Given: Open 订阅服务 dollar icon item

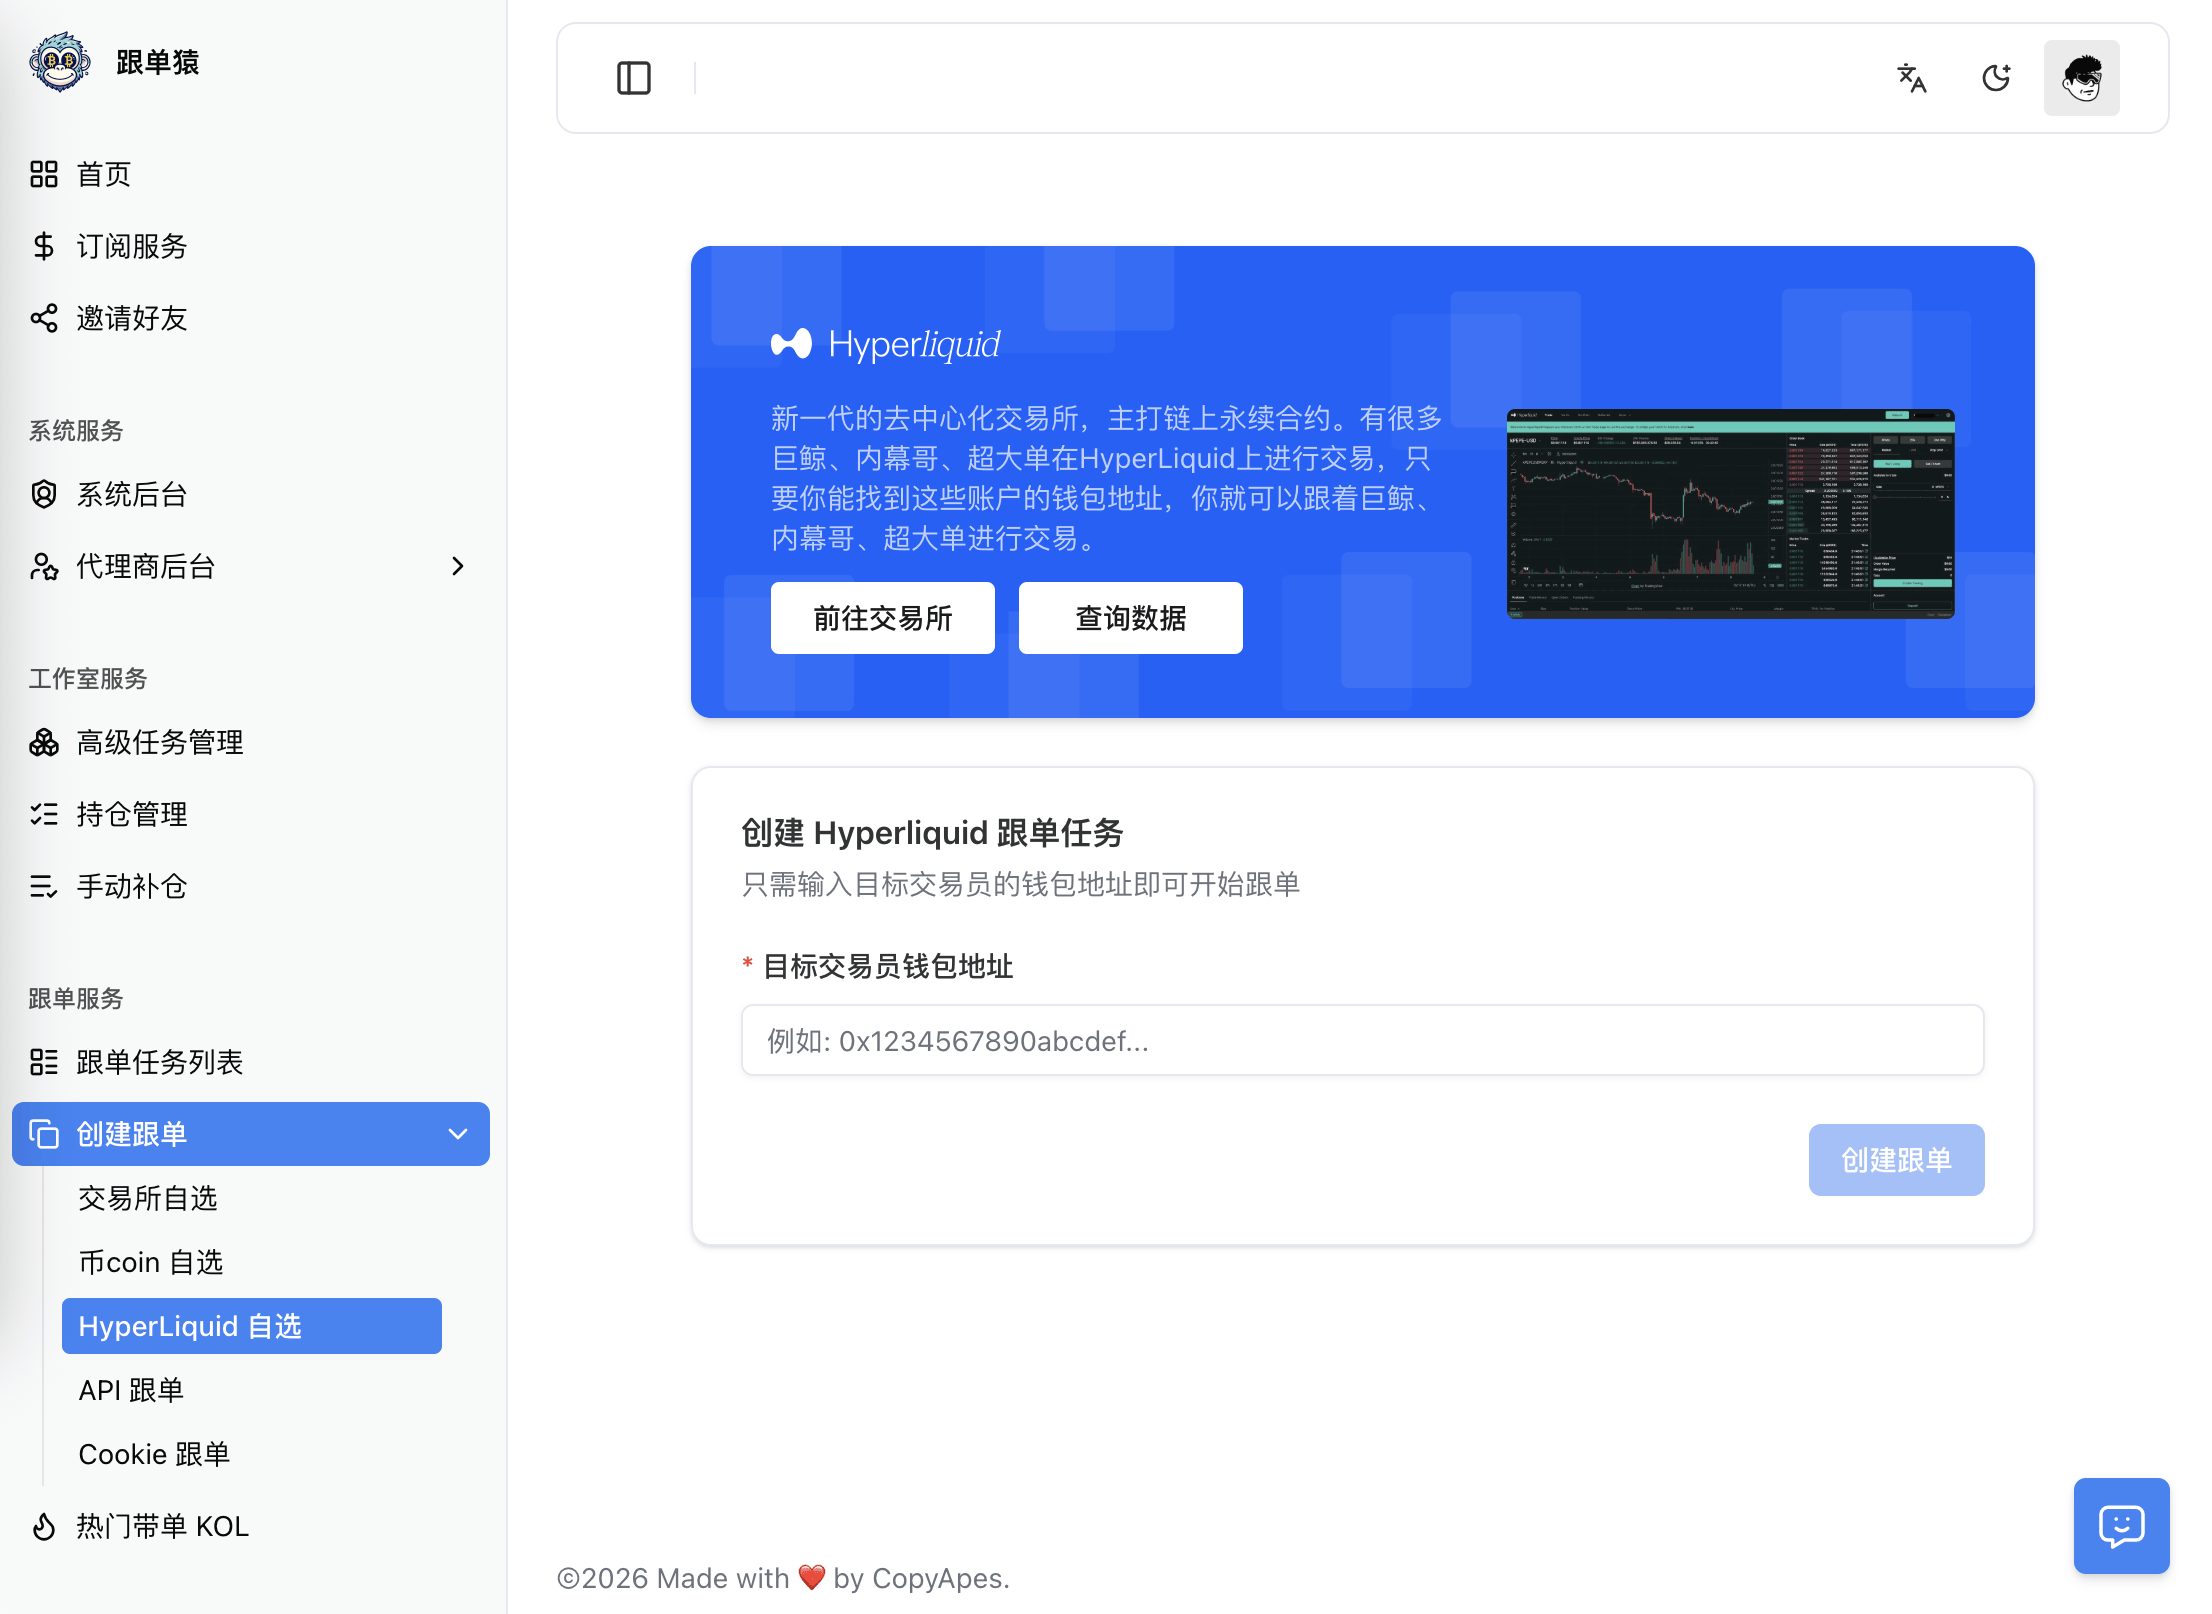Looking at the screenshot, I should tap(44, 246).
